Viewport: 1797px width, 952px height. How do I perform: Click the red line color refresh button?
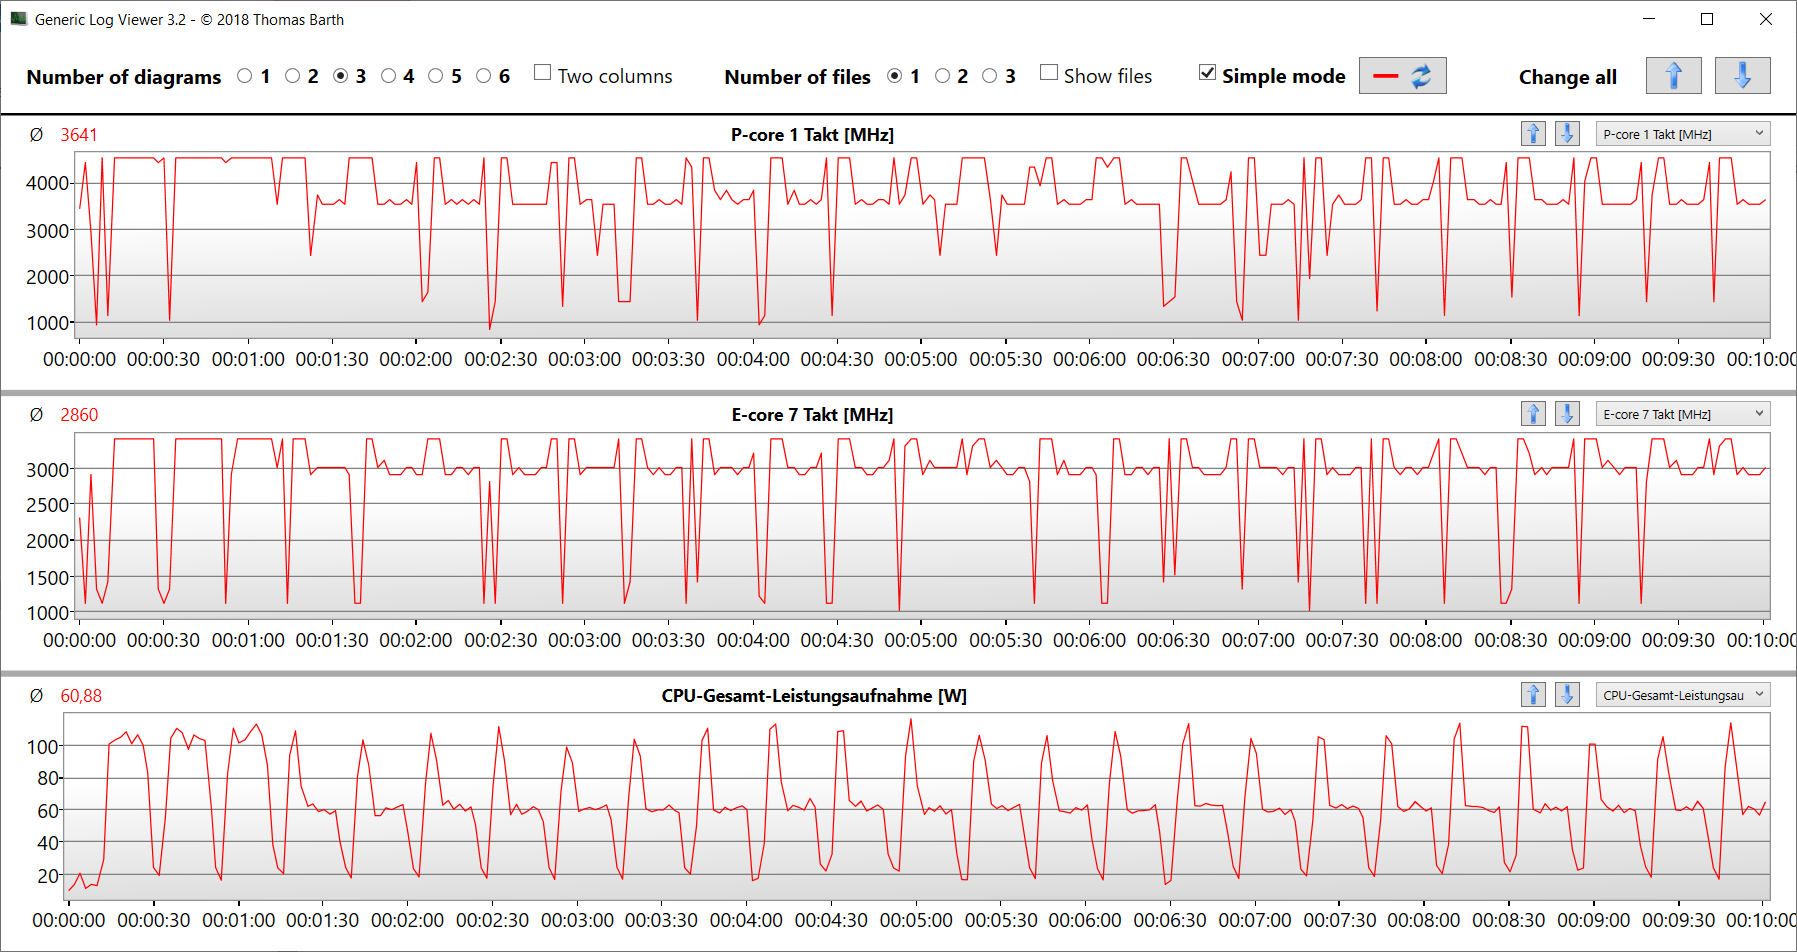click(x=1402, y=76)
